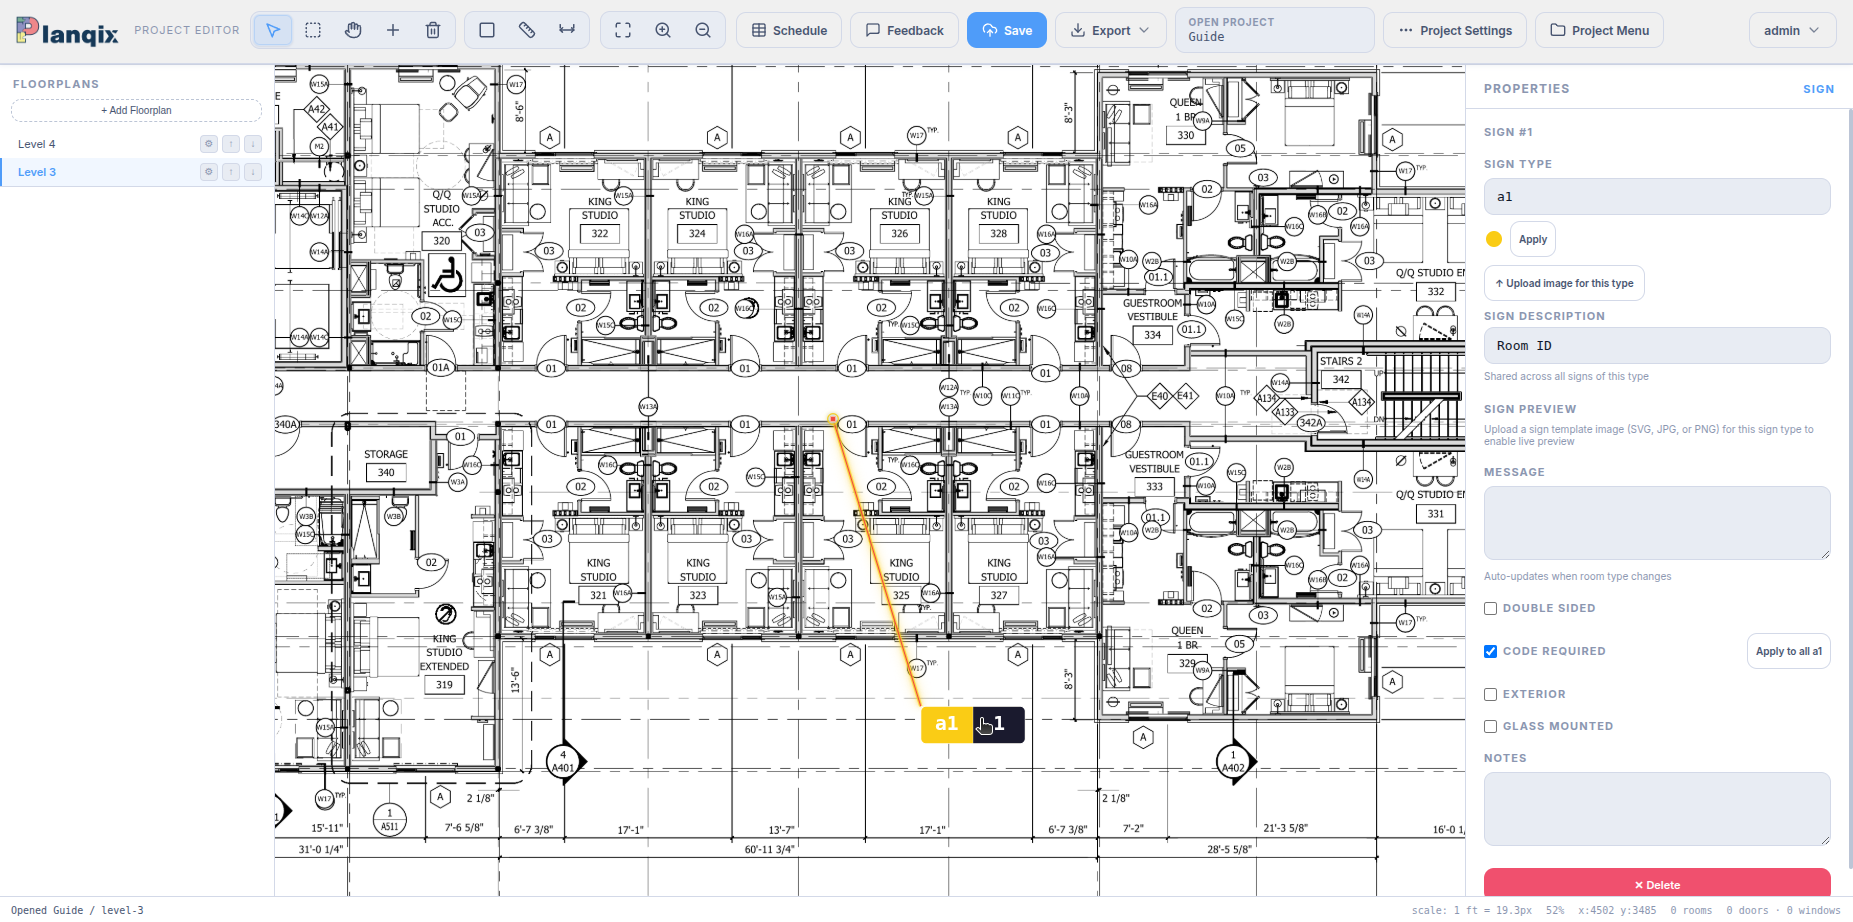
Task: Zoom in on the floorplan
Action: point(663,30)
